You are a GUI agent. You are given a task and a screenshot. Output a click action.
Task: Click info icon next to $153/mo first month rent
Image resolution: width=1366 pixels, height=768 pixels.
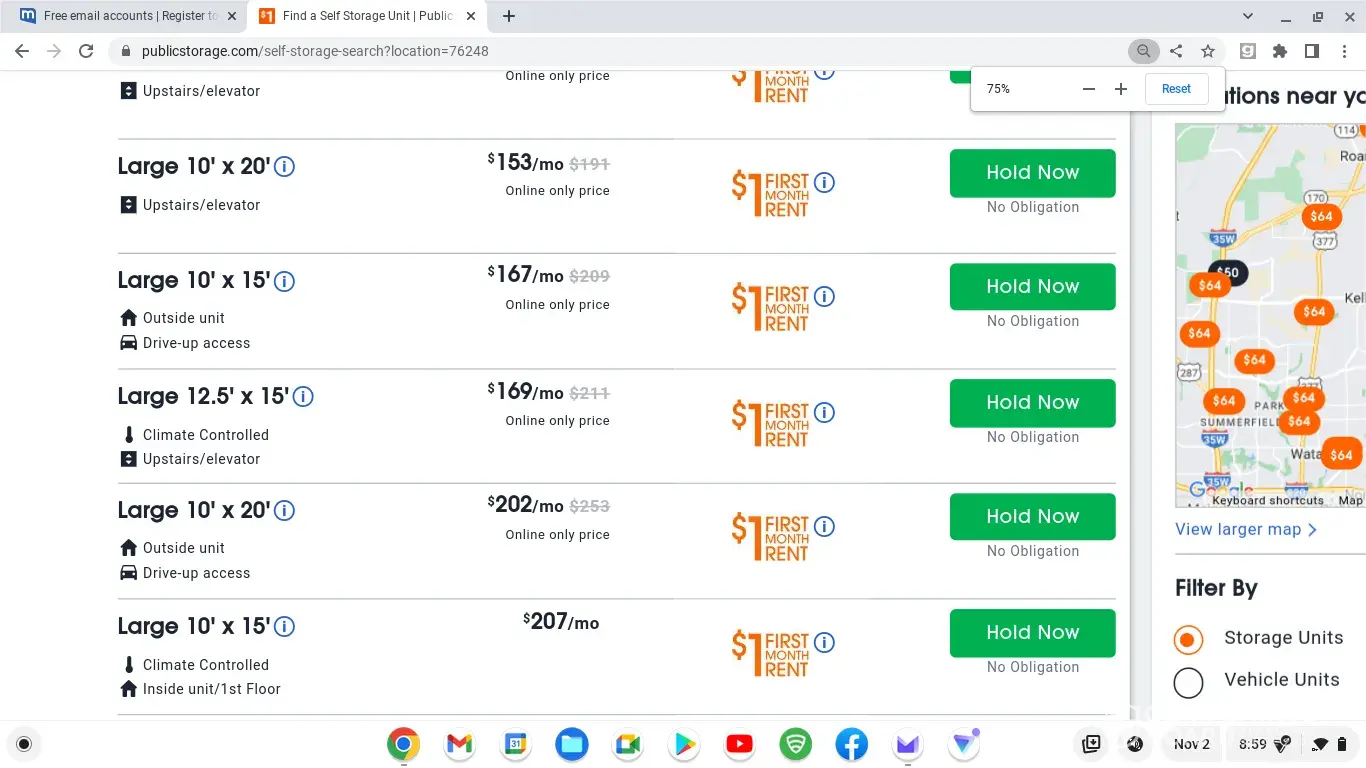tap(824, 183)
